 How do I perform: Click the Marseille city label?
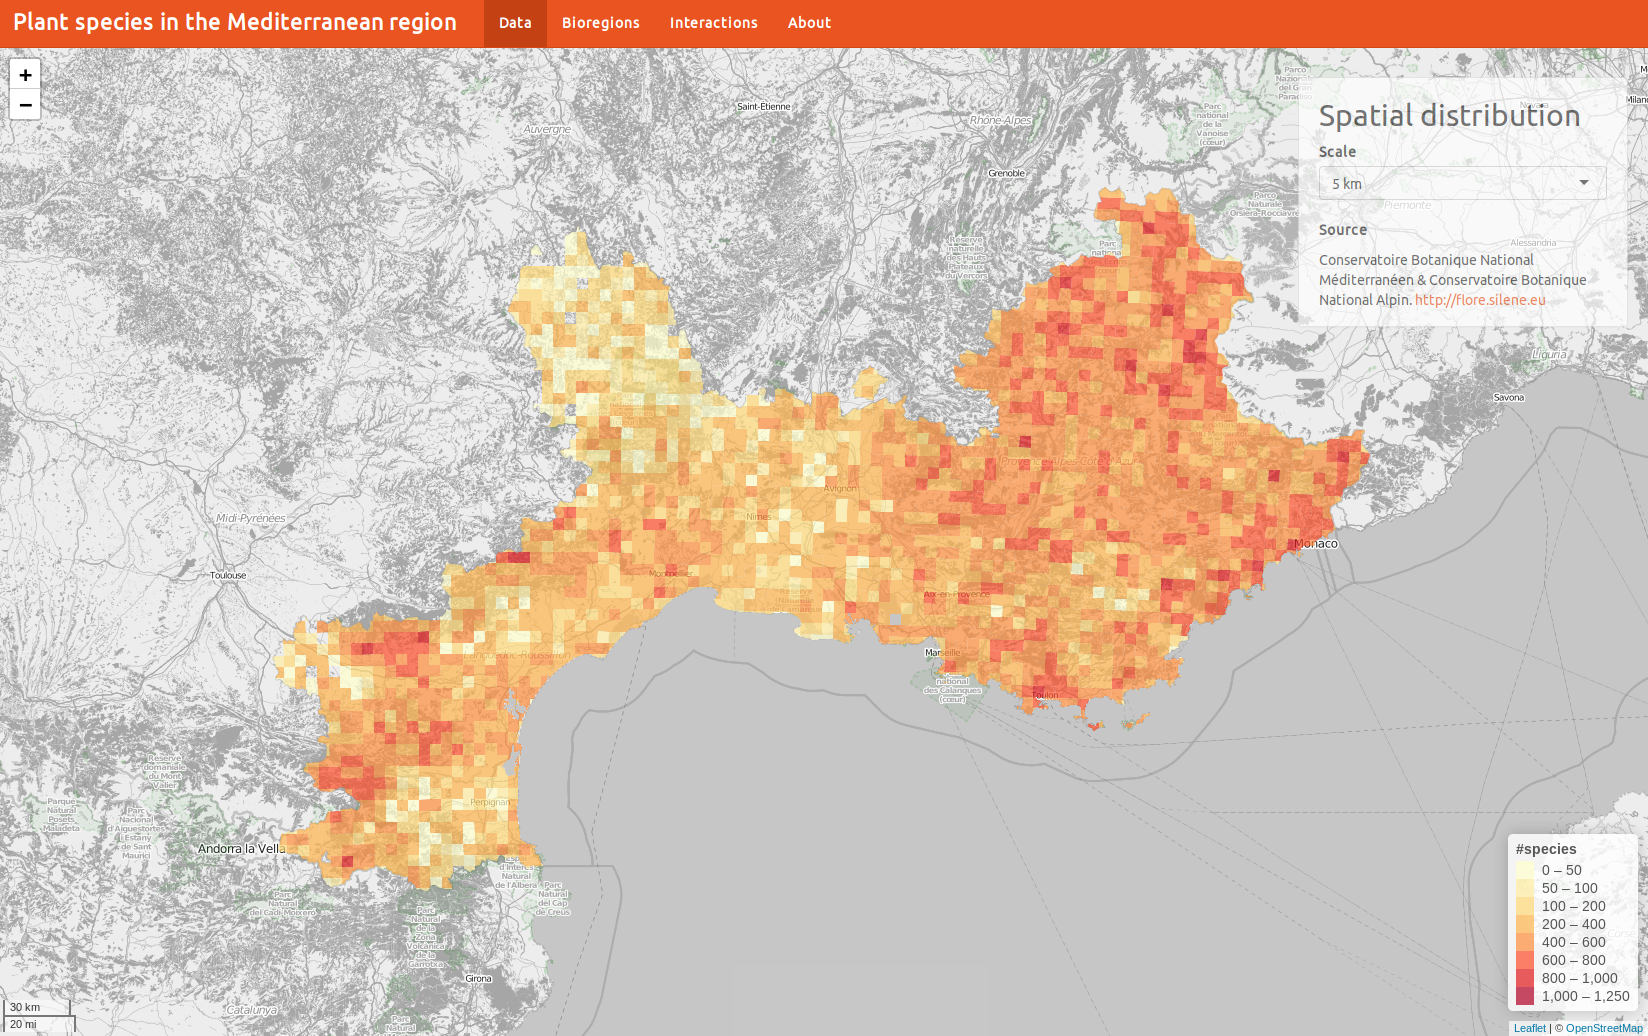pos(942,653)
